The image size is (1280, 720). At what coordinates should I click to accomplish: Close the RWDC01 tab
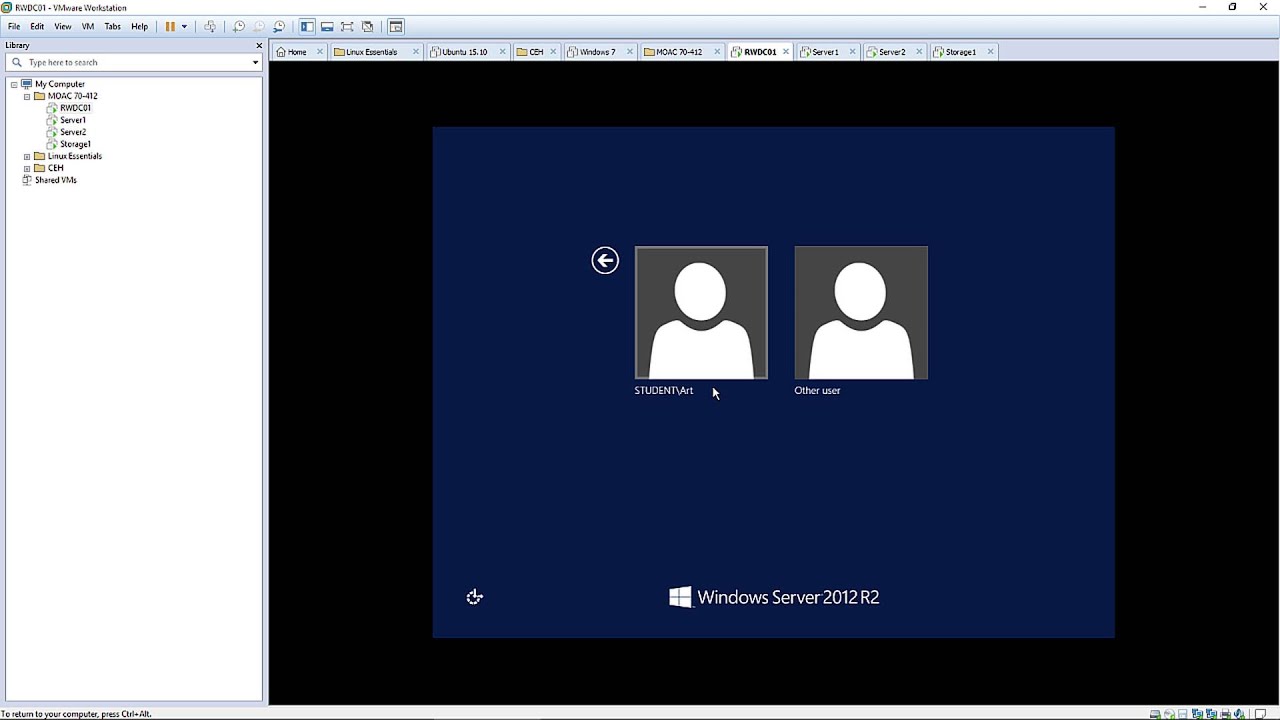(786, 52)
